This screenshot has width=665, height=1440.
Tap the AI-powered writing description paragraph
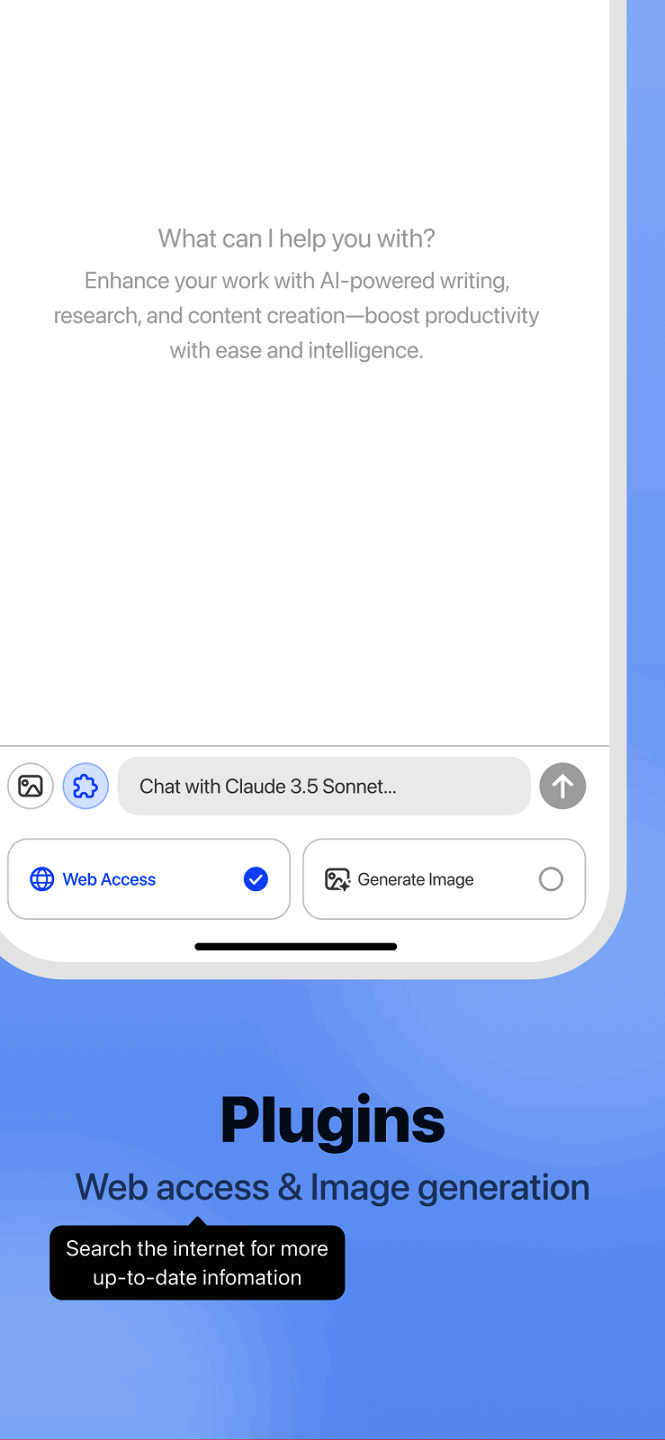[297, 316]
